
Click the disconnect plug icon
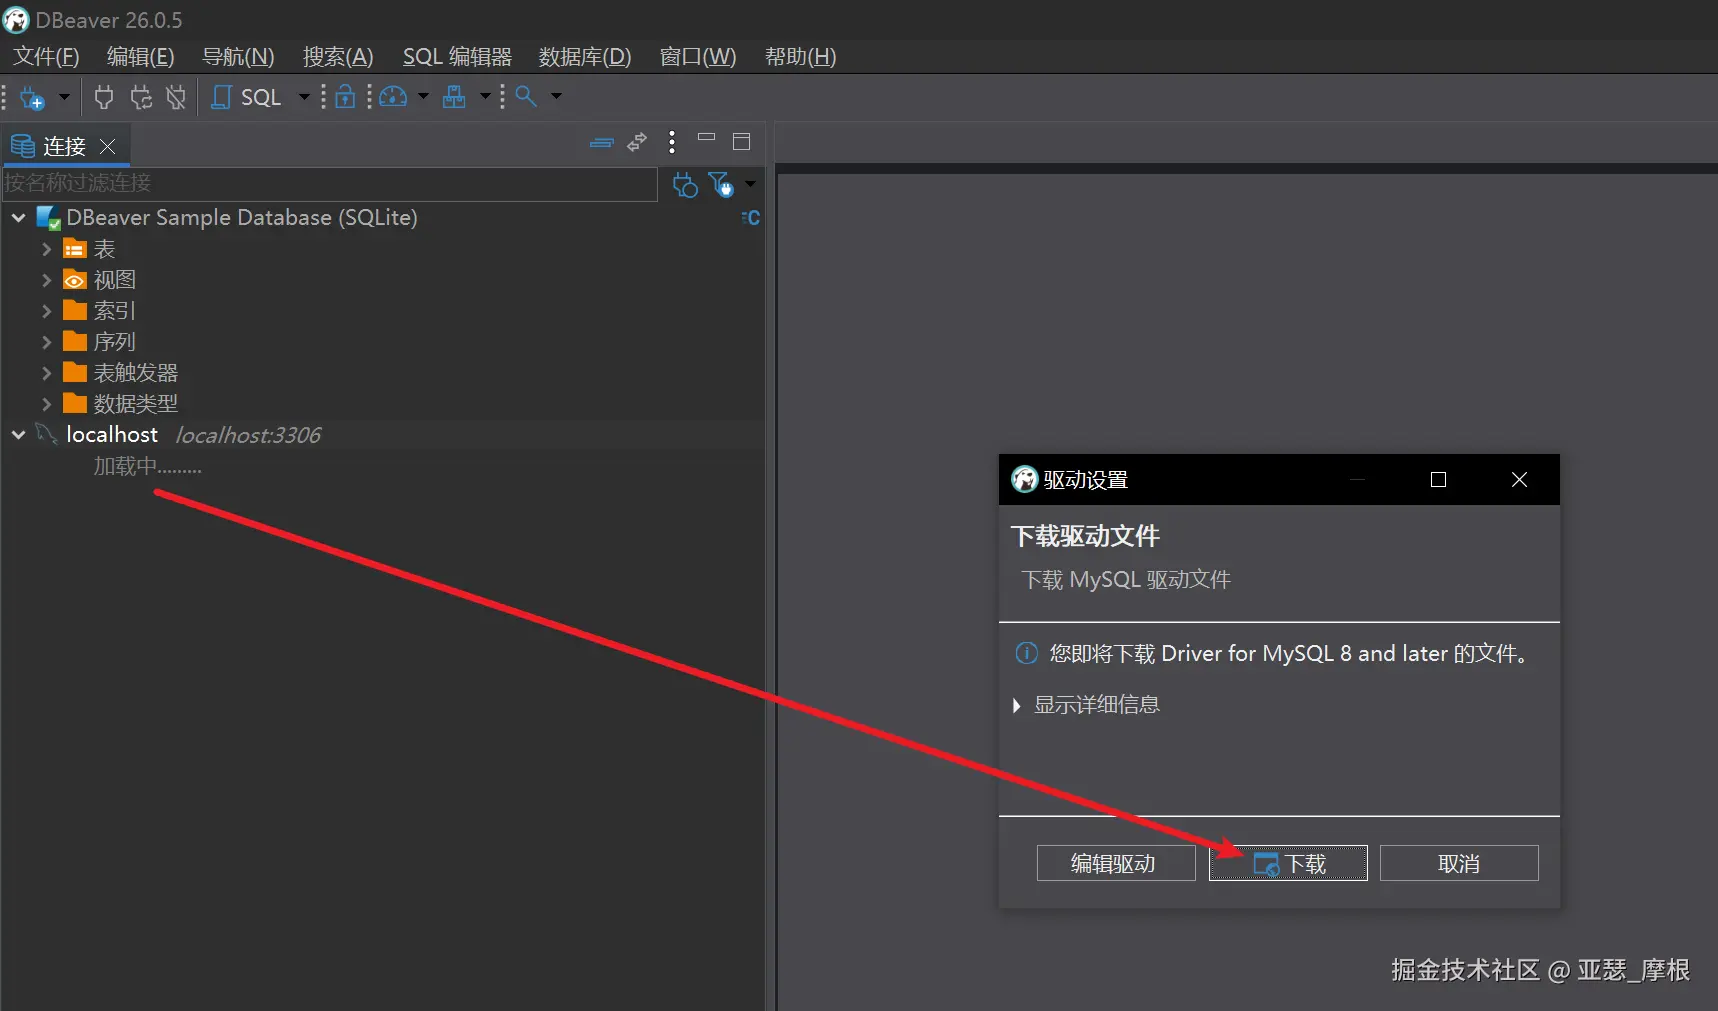pos(176,97)
